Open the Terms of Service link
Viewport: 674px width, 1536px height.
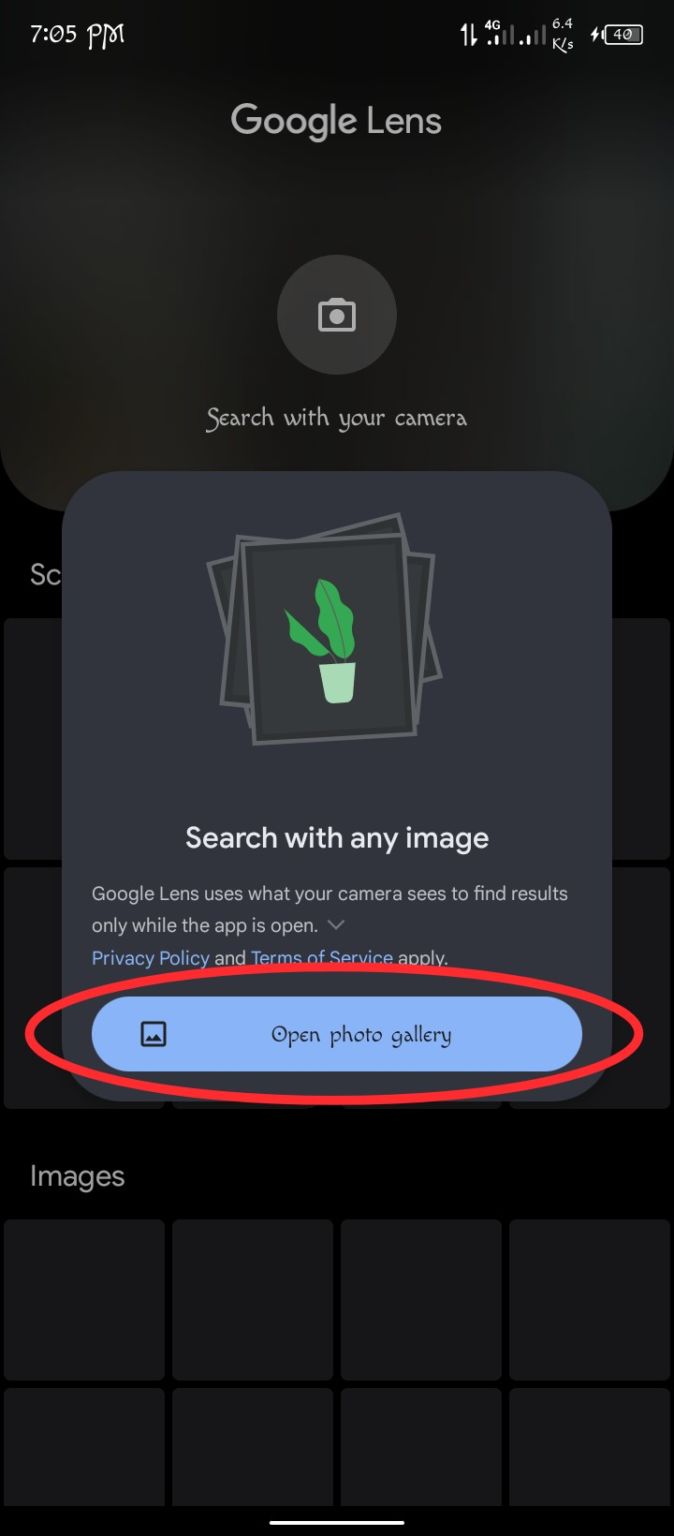(x=322, y=958)
